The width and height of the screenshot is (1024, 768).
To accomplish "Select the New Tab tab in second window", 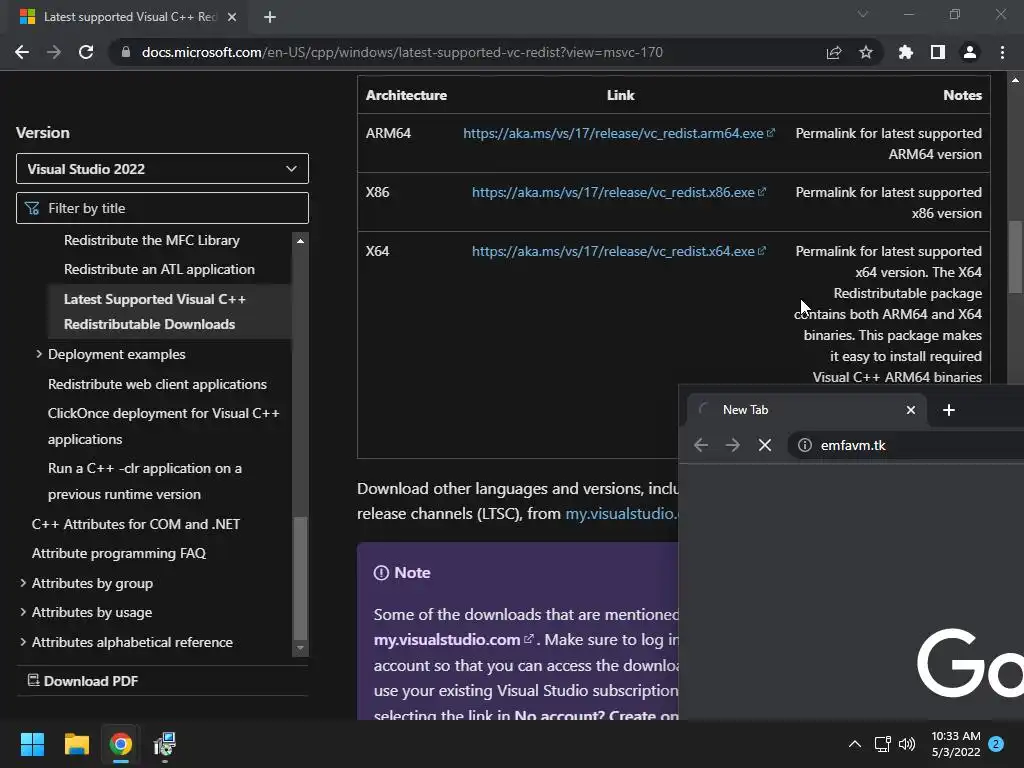I will 807,409.
